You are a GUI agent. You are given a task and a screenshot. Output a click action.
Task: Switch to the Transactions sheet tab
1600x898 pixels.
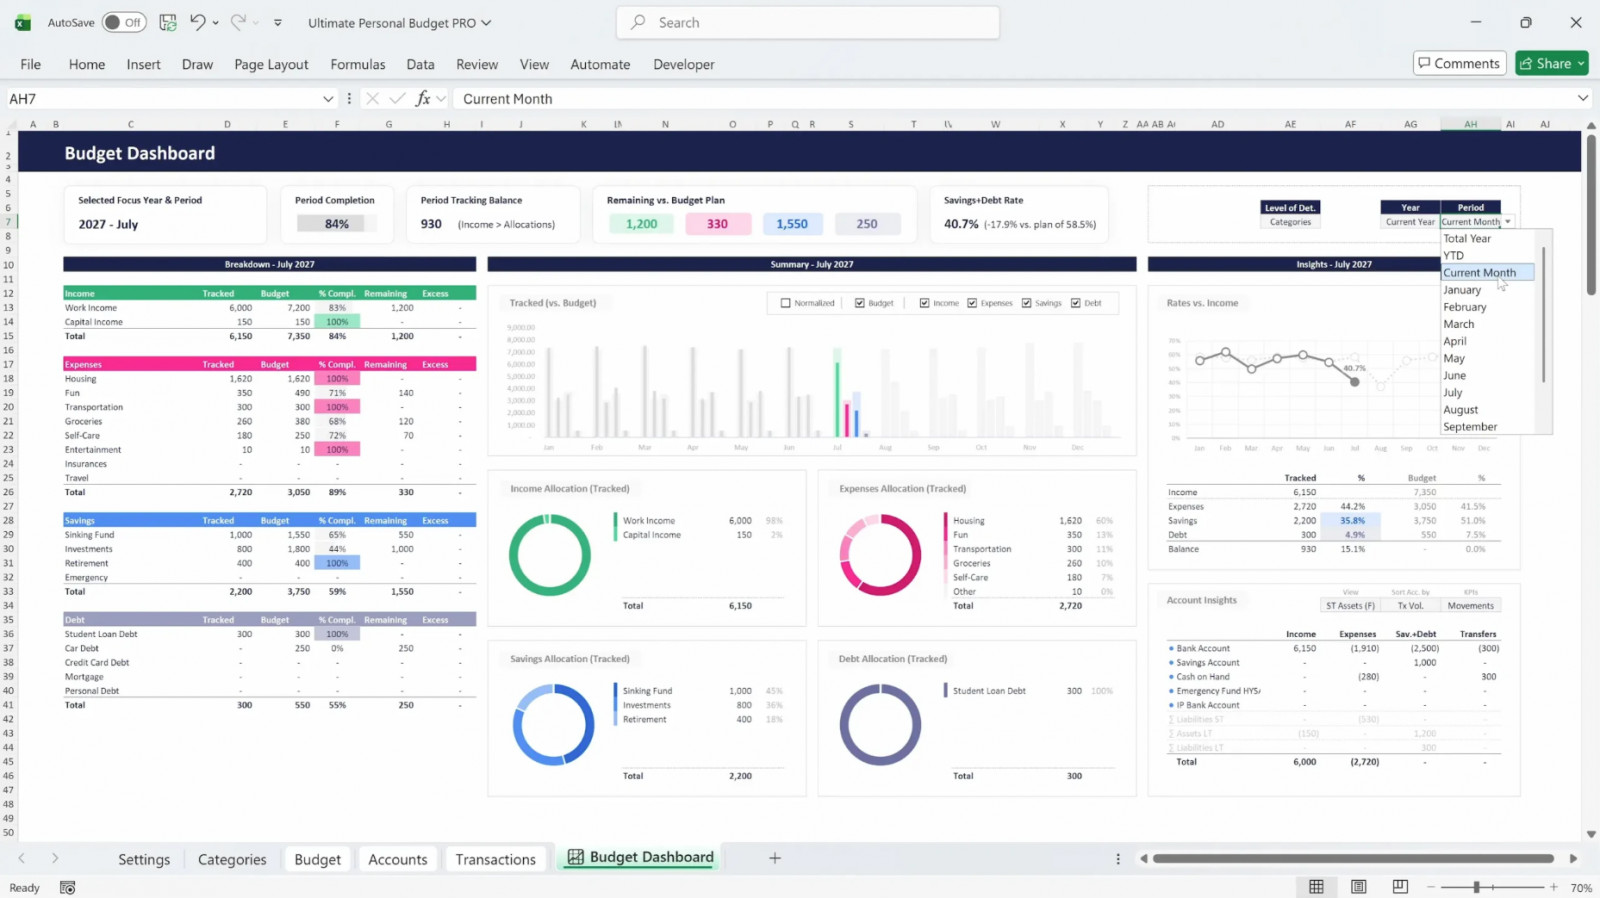point(495,859)
